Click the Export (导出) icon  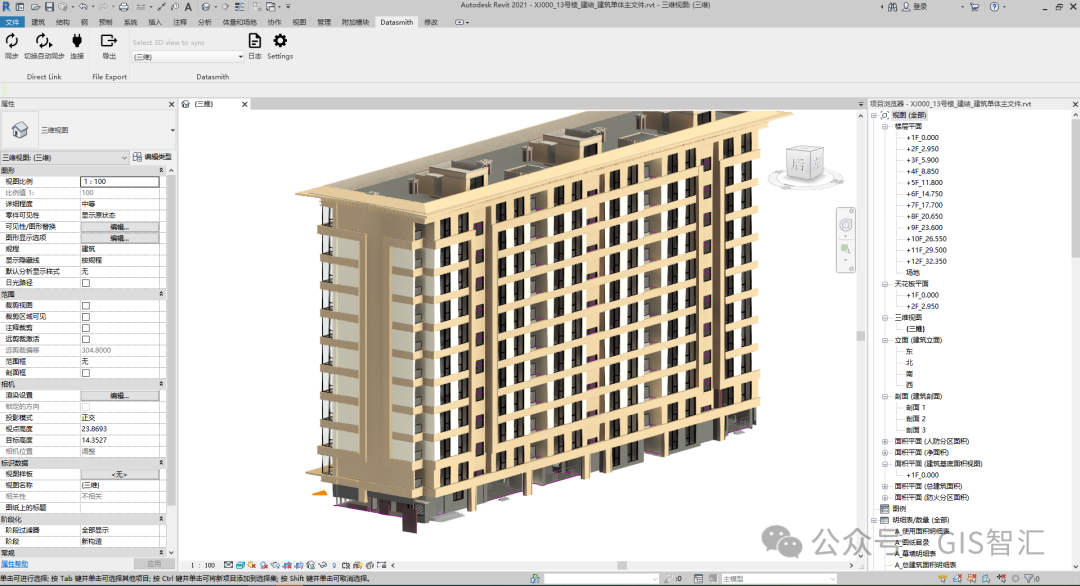(x=109, y=42)
